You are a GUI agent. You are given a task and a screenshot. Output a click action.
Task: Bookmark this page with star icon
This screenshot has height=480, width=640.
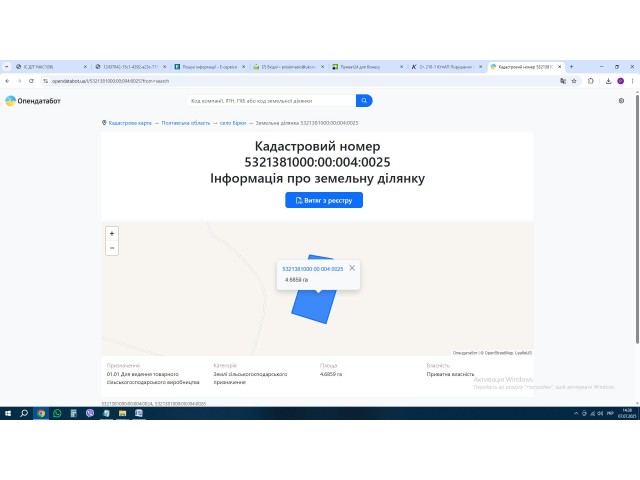(574, 81)
